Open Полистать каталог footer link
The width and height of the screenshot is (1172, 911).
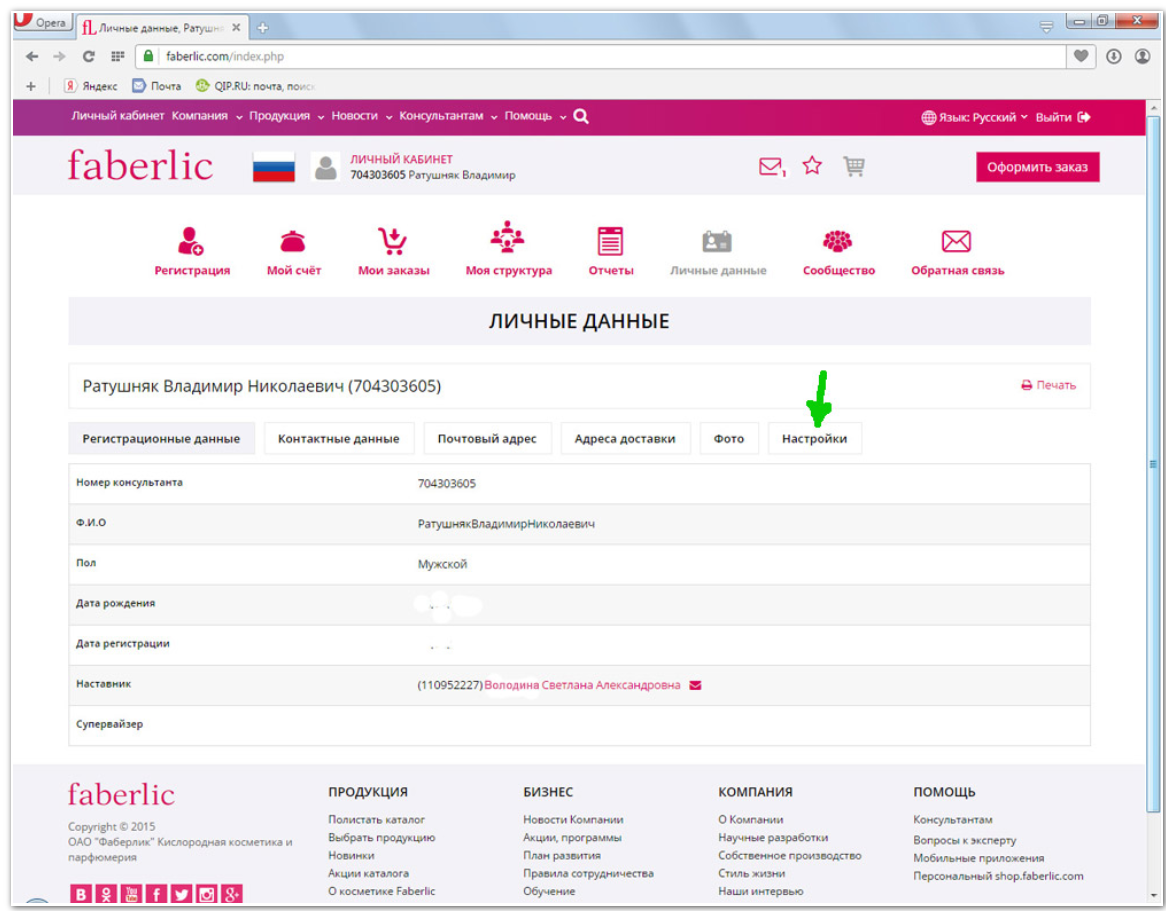[376, 820]
